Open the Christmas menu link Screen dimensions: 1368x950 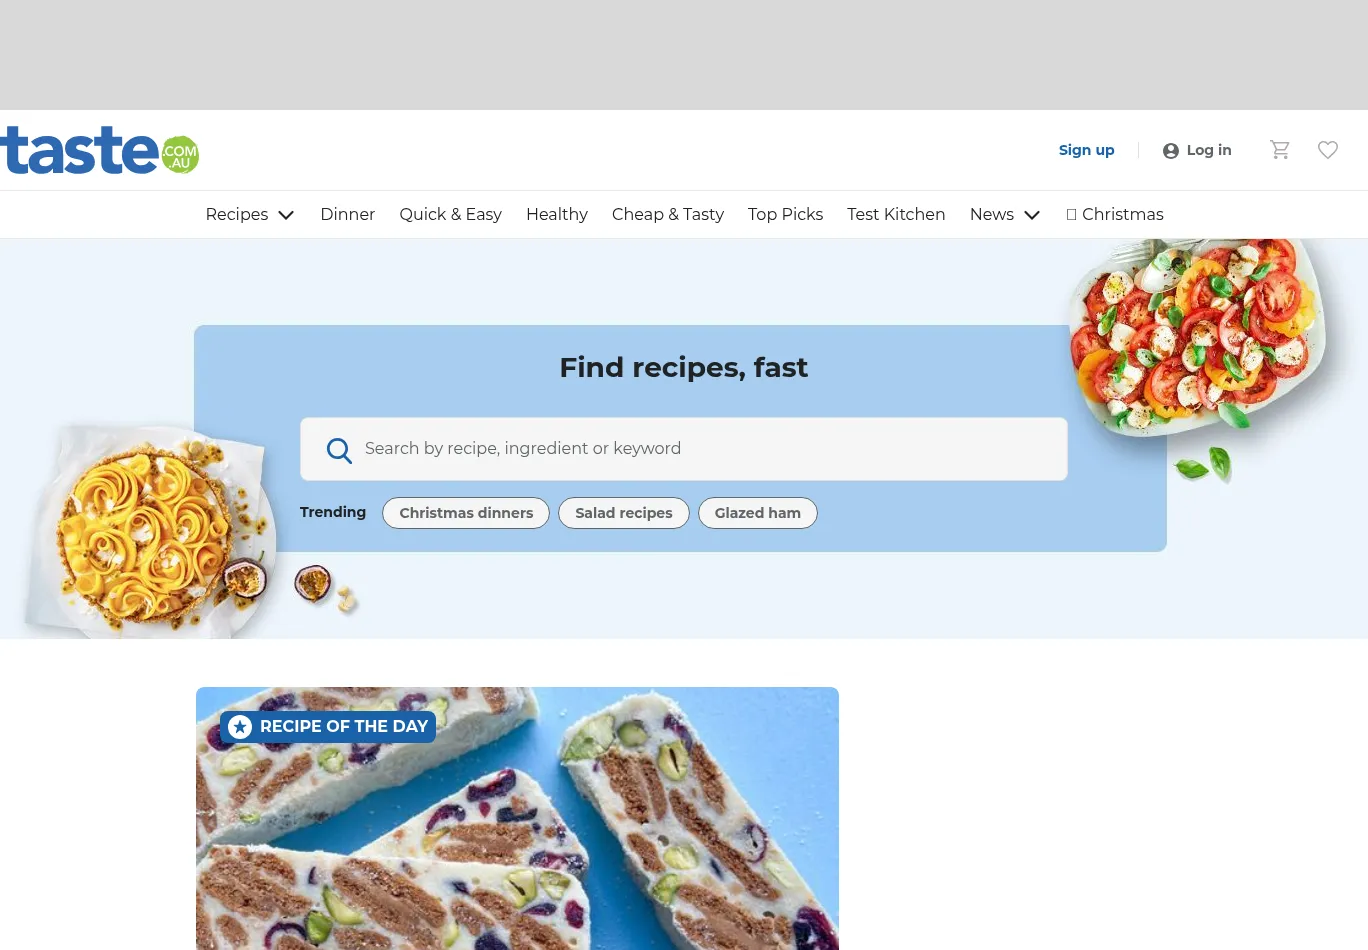coord(1115,214)
